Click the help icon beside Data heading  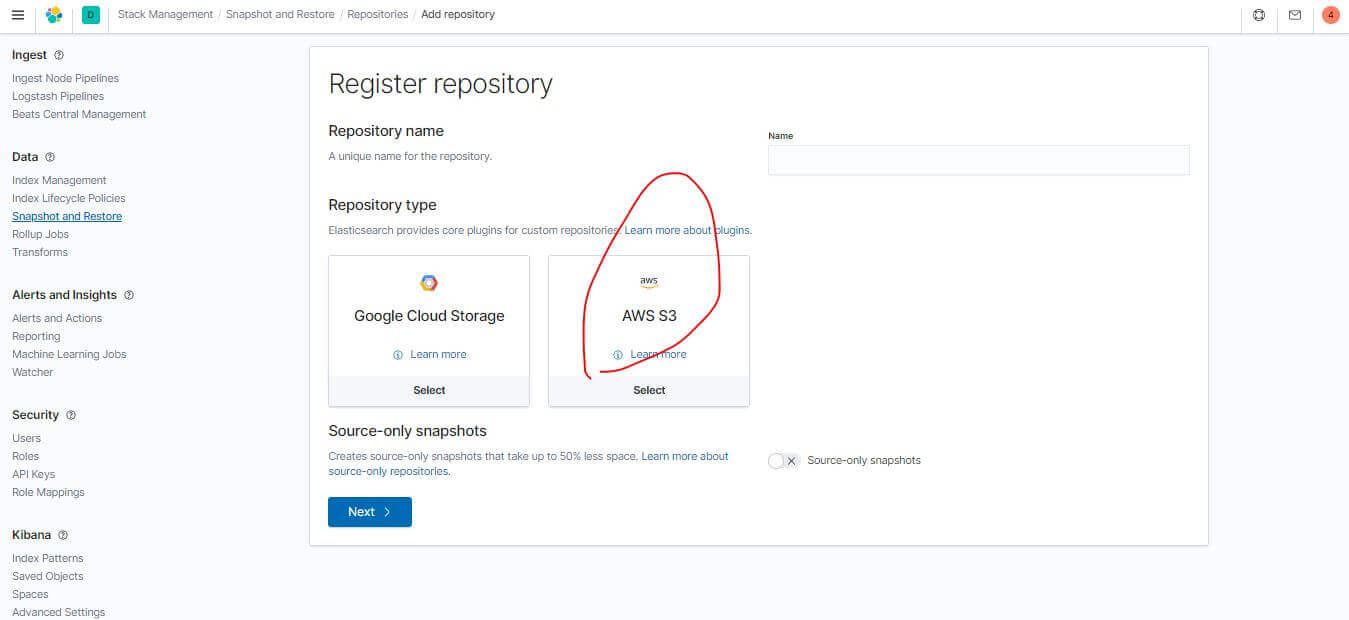click(x=49, y=157)
